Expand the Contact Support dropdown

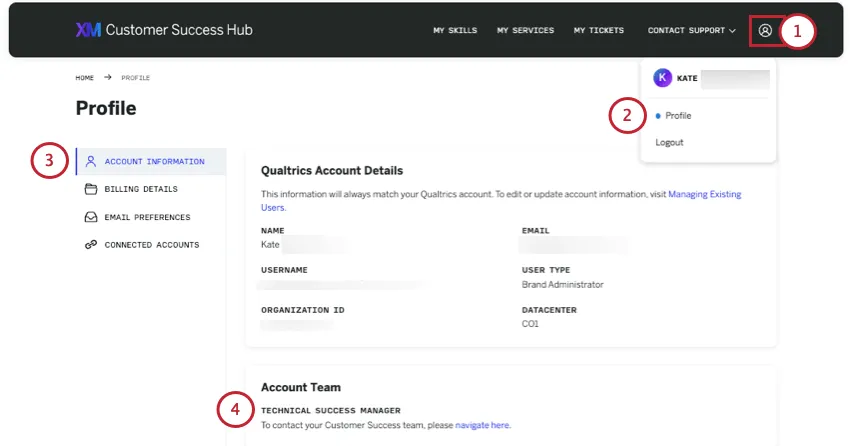click(686, 31)
